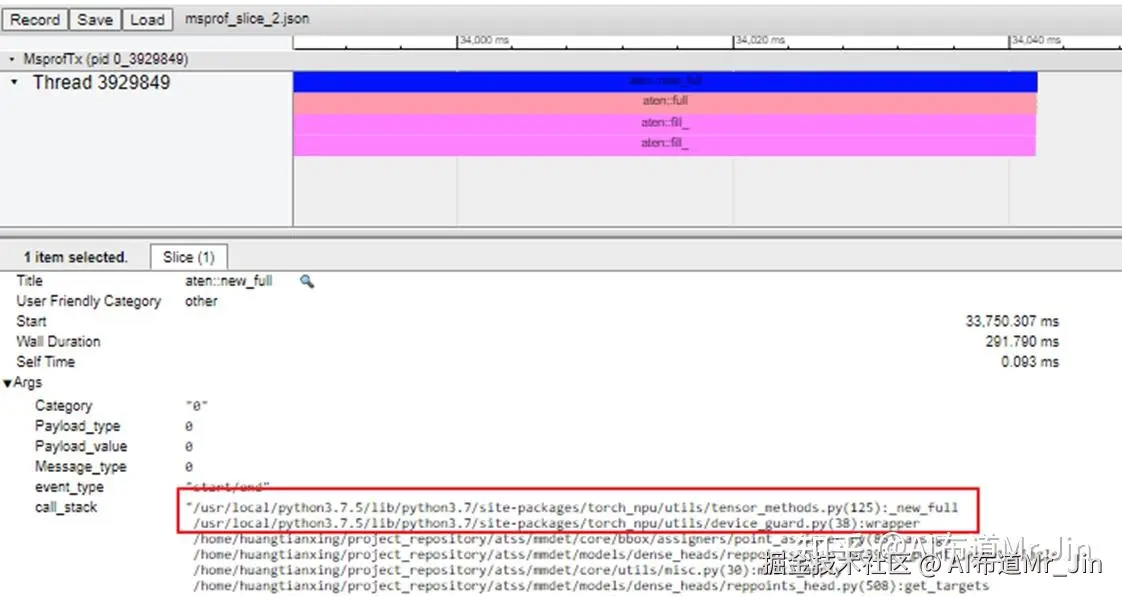Click the Start value 33,750.307 ms

(x=1012, y=321)
